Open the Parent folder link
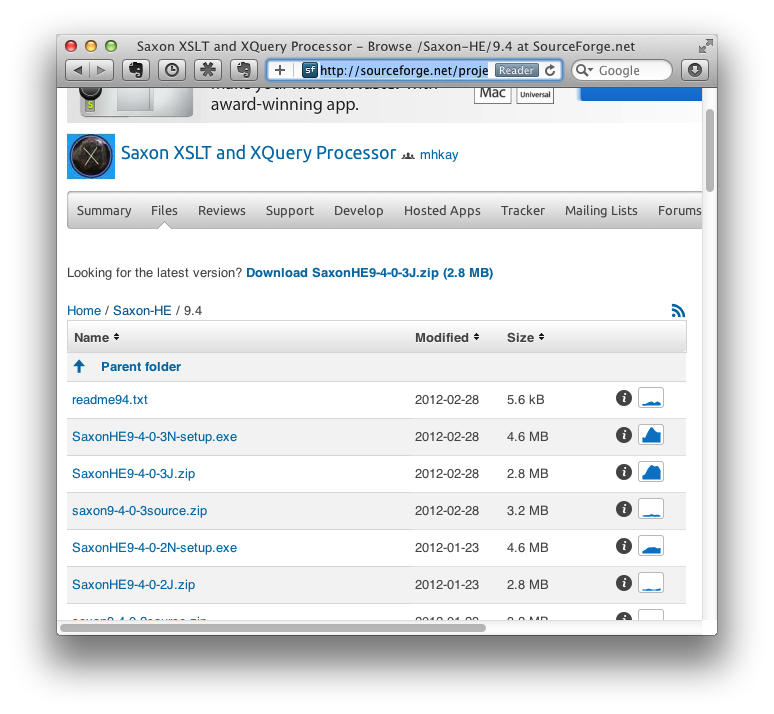 pos(141,366)
